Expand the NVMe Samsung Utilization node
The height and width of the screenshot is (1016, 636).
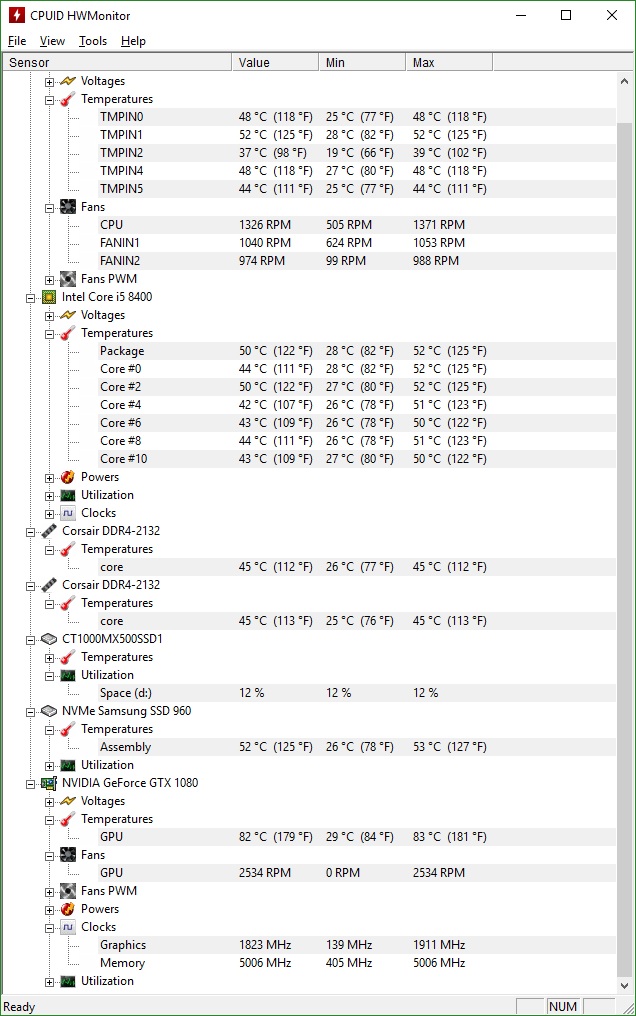50,765
